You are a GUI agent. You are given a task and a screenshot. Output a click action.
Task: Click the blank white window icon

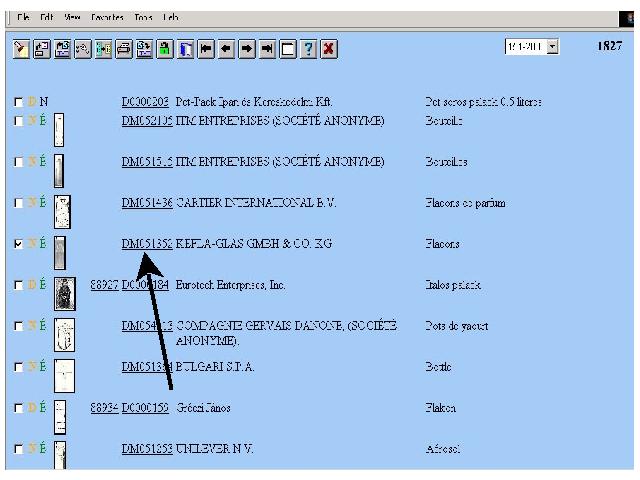click(x=288, y=49)
